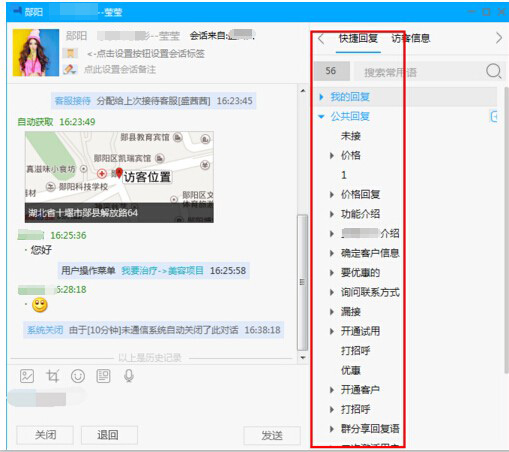Click the 发送 button
This screenshot has height=452, width=509.
(x=272, y=435)
